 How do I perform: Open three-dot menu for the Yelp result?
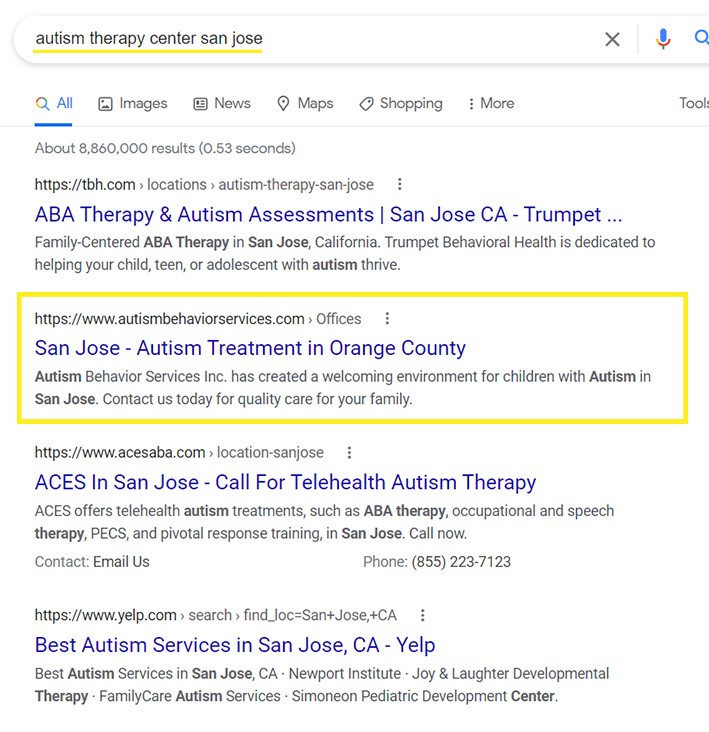pyautogui.click(x=422, y=615)
